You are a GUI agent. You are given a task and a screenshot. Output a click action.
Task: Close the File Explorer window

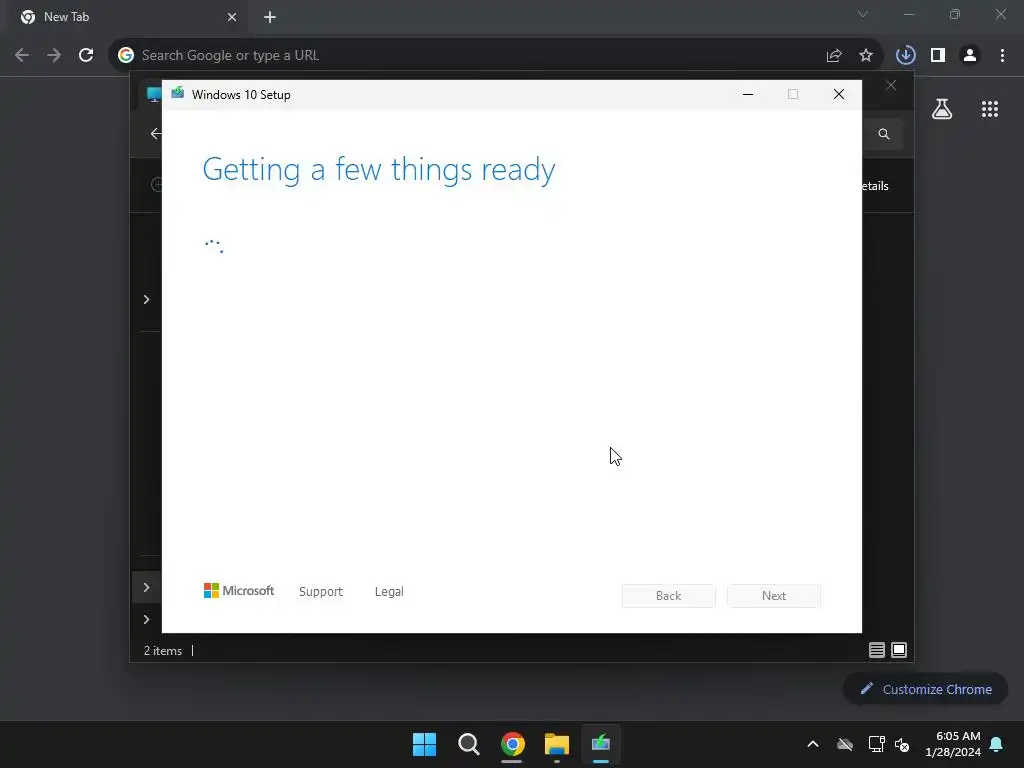[x=891, y=86]
